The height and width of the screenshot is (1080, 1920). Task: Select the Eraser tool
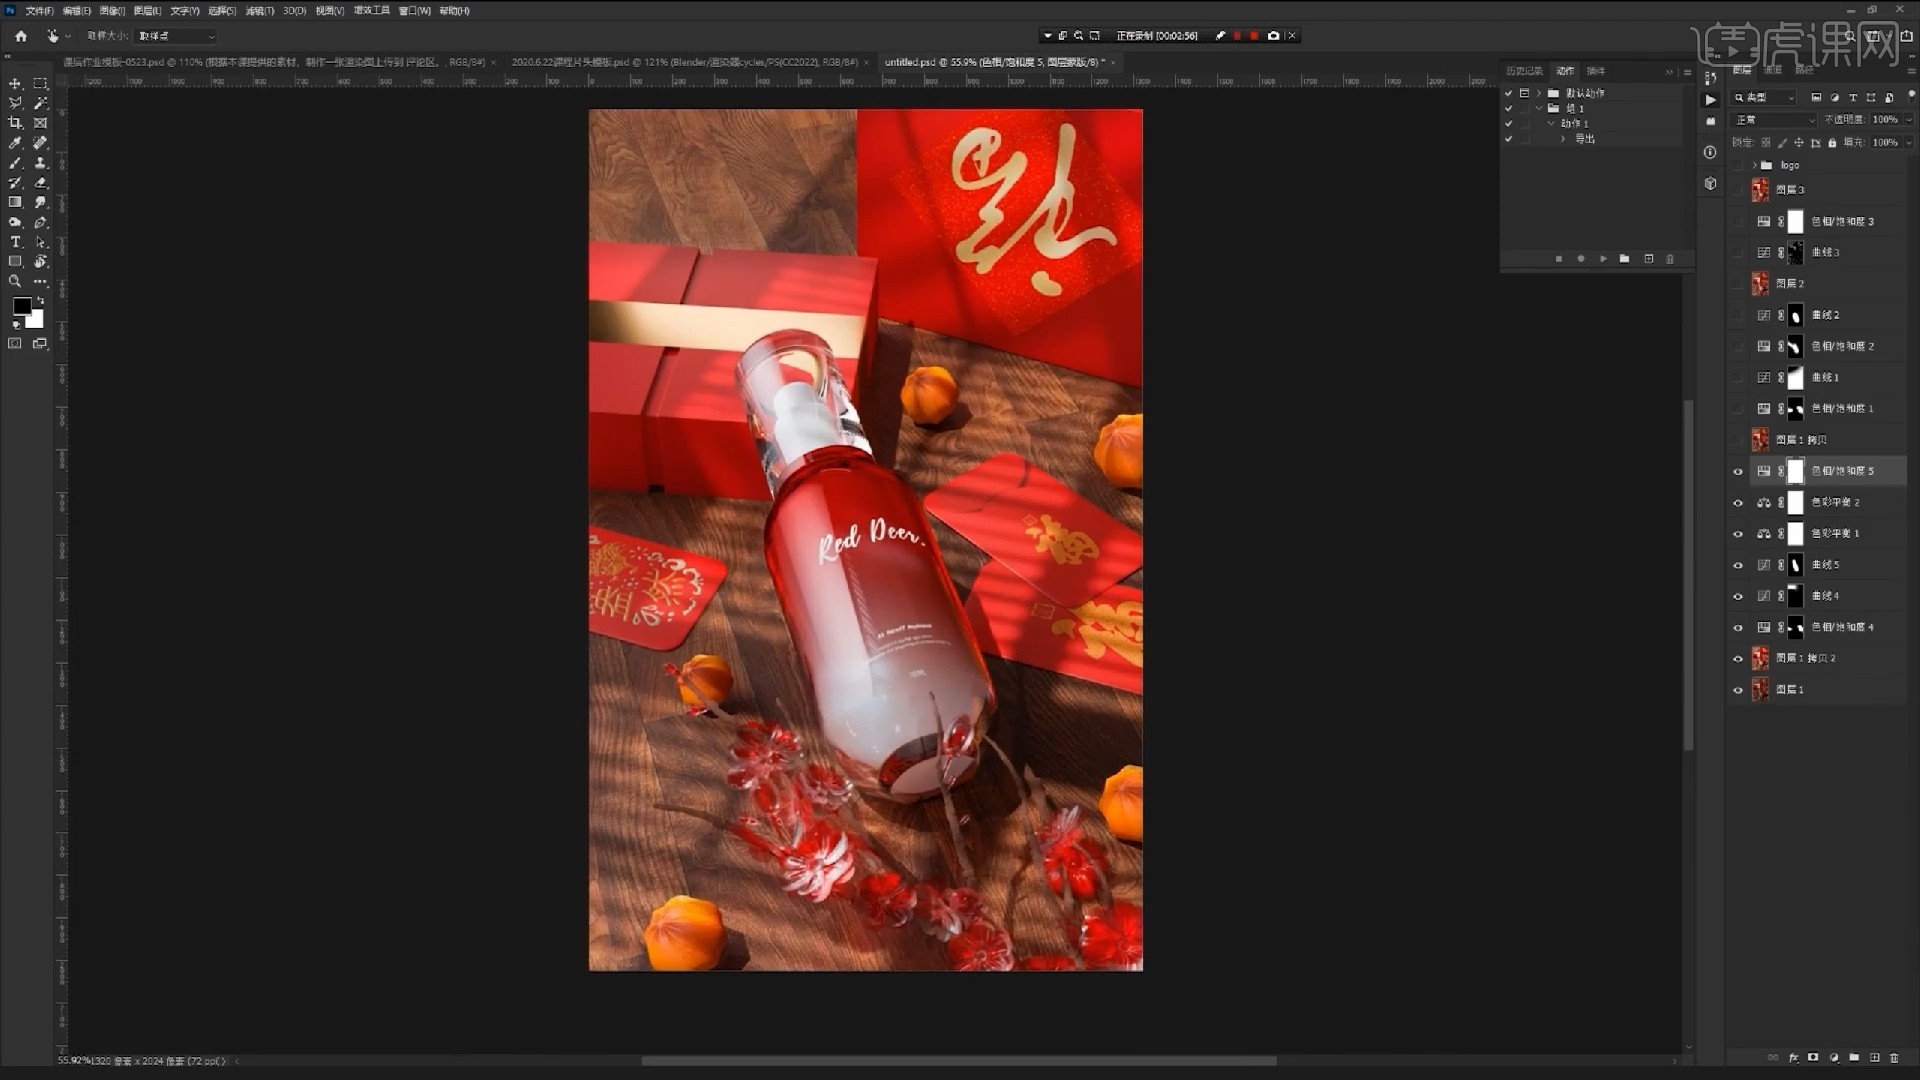point(40,183)
